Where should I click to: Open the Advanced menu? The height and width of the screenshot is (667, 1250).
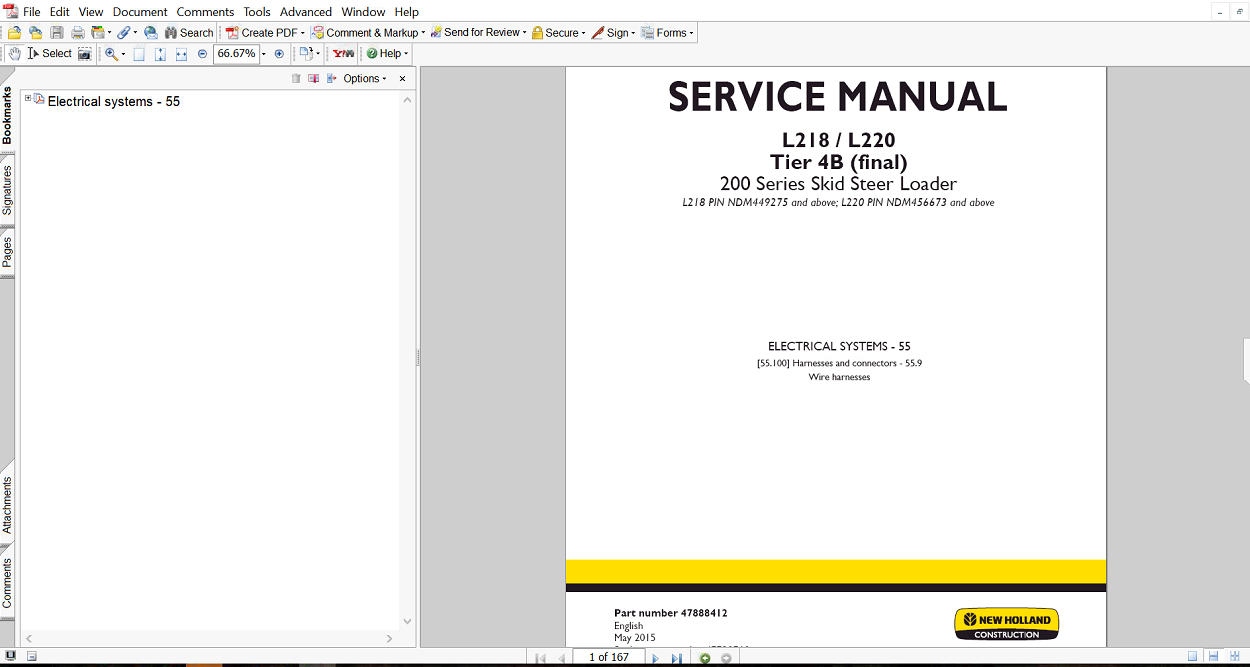[x=305, y=12]
